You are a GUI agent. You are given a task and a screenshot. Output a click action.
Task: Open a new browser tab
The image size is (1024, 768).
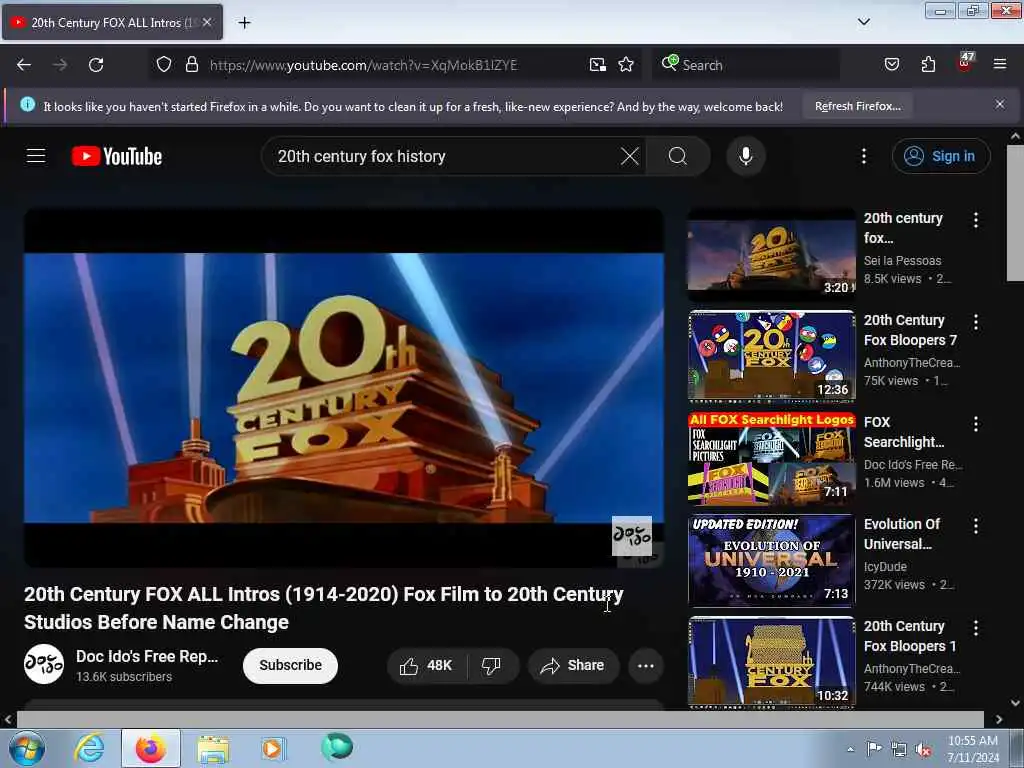click(x=244, y=23)
